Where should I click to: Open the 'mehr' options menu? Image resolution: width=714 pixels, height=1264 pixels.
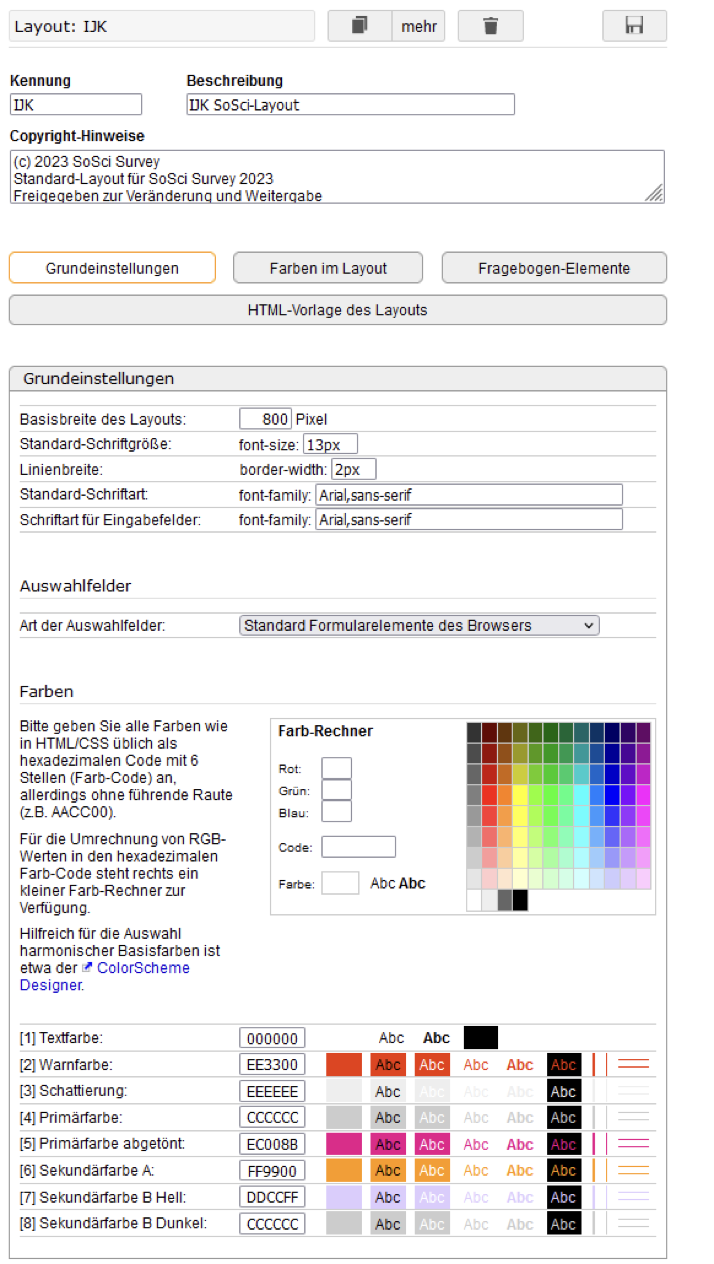tap(419, 26)
